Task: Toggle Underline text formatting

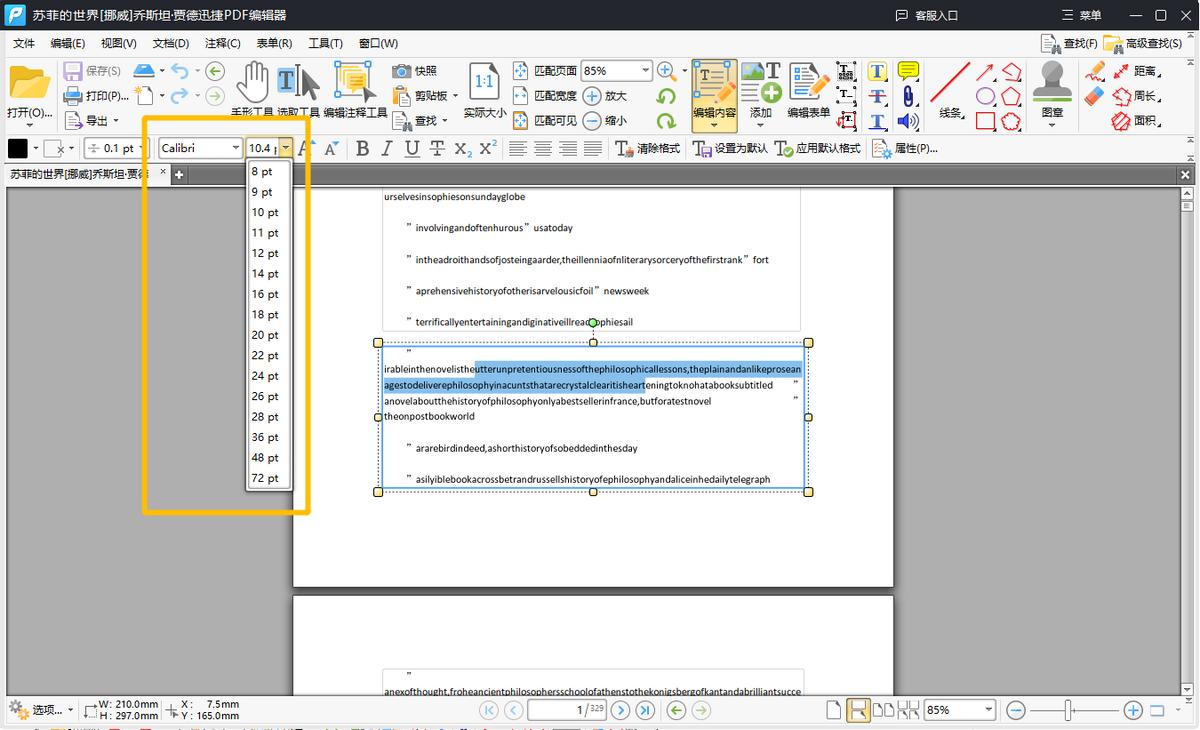Action: [412, 148]
